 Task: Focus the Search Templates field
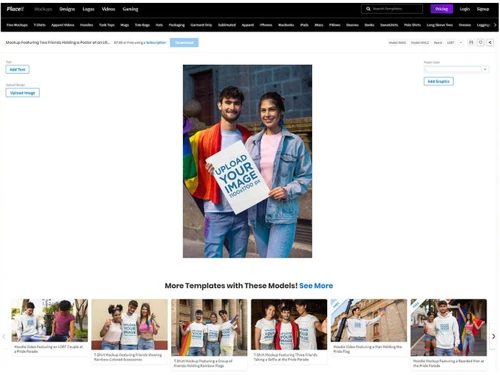click(x=392, y=9)
